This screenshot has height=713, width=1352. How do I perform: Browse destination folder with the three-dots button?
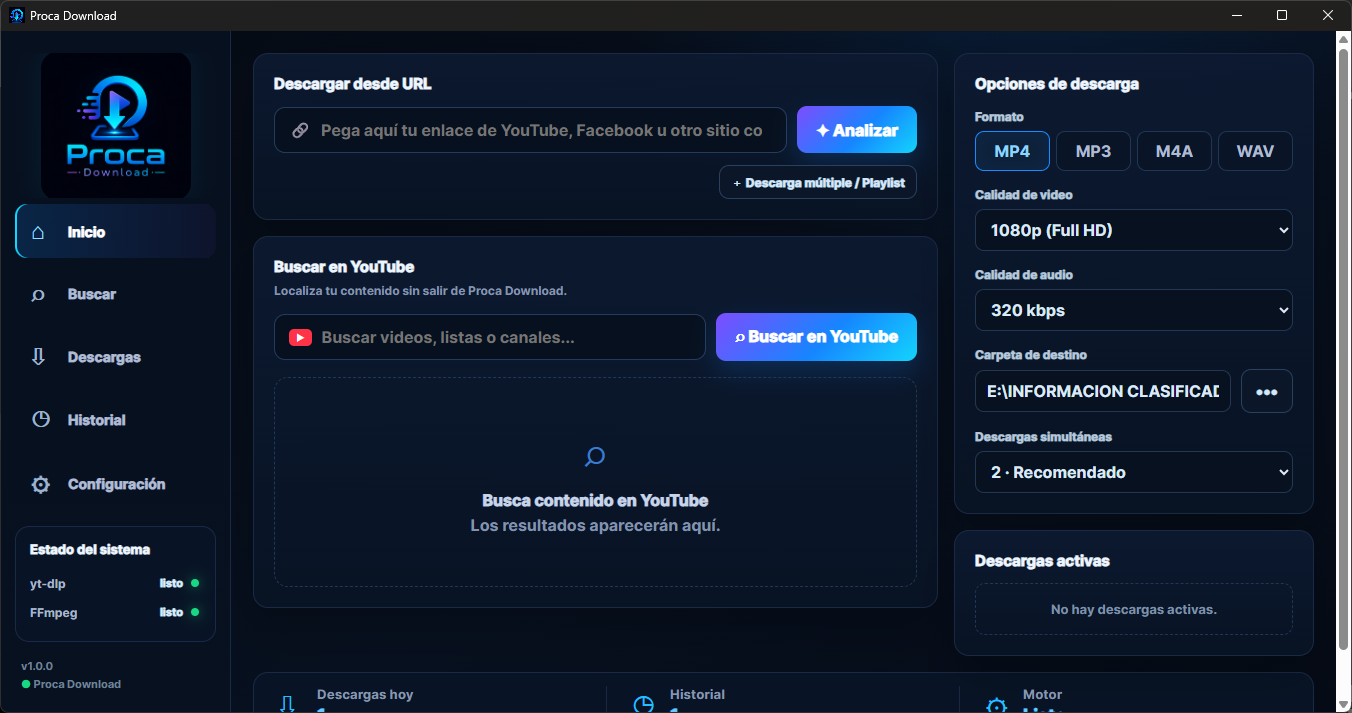(x=1267, y=391)
